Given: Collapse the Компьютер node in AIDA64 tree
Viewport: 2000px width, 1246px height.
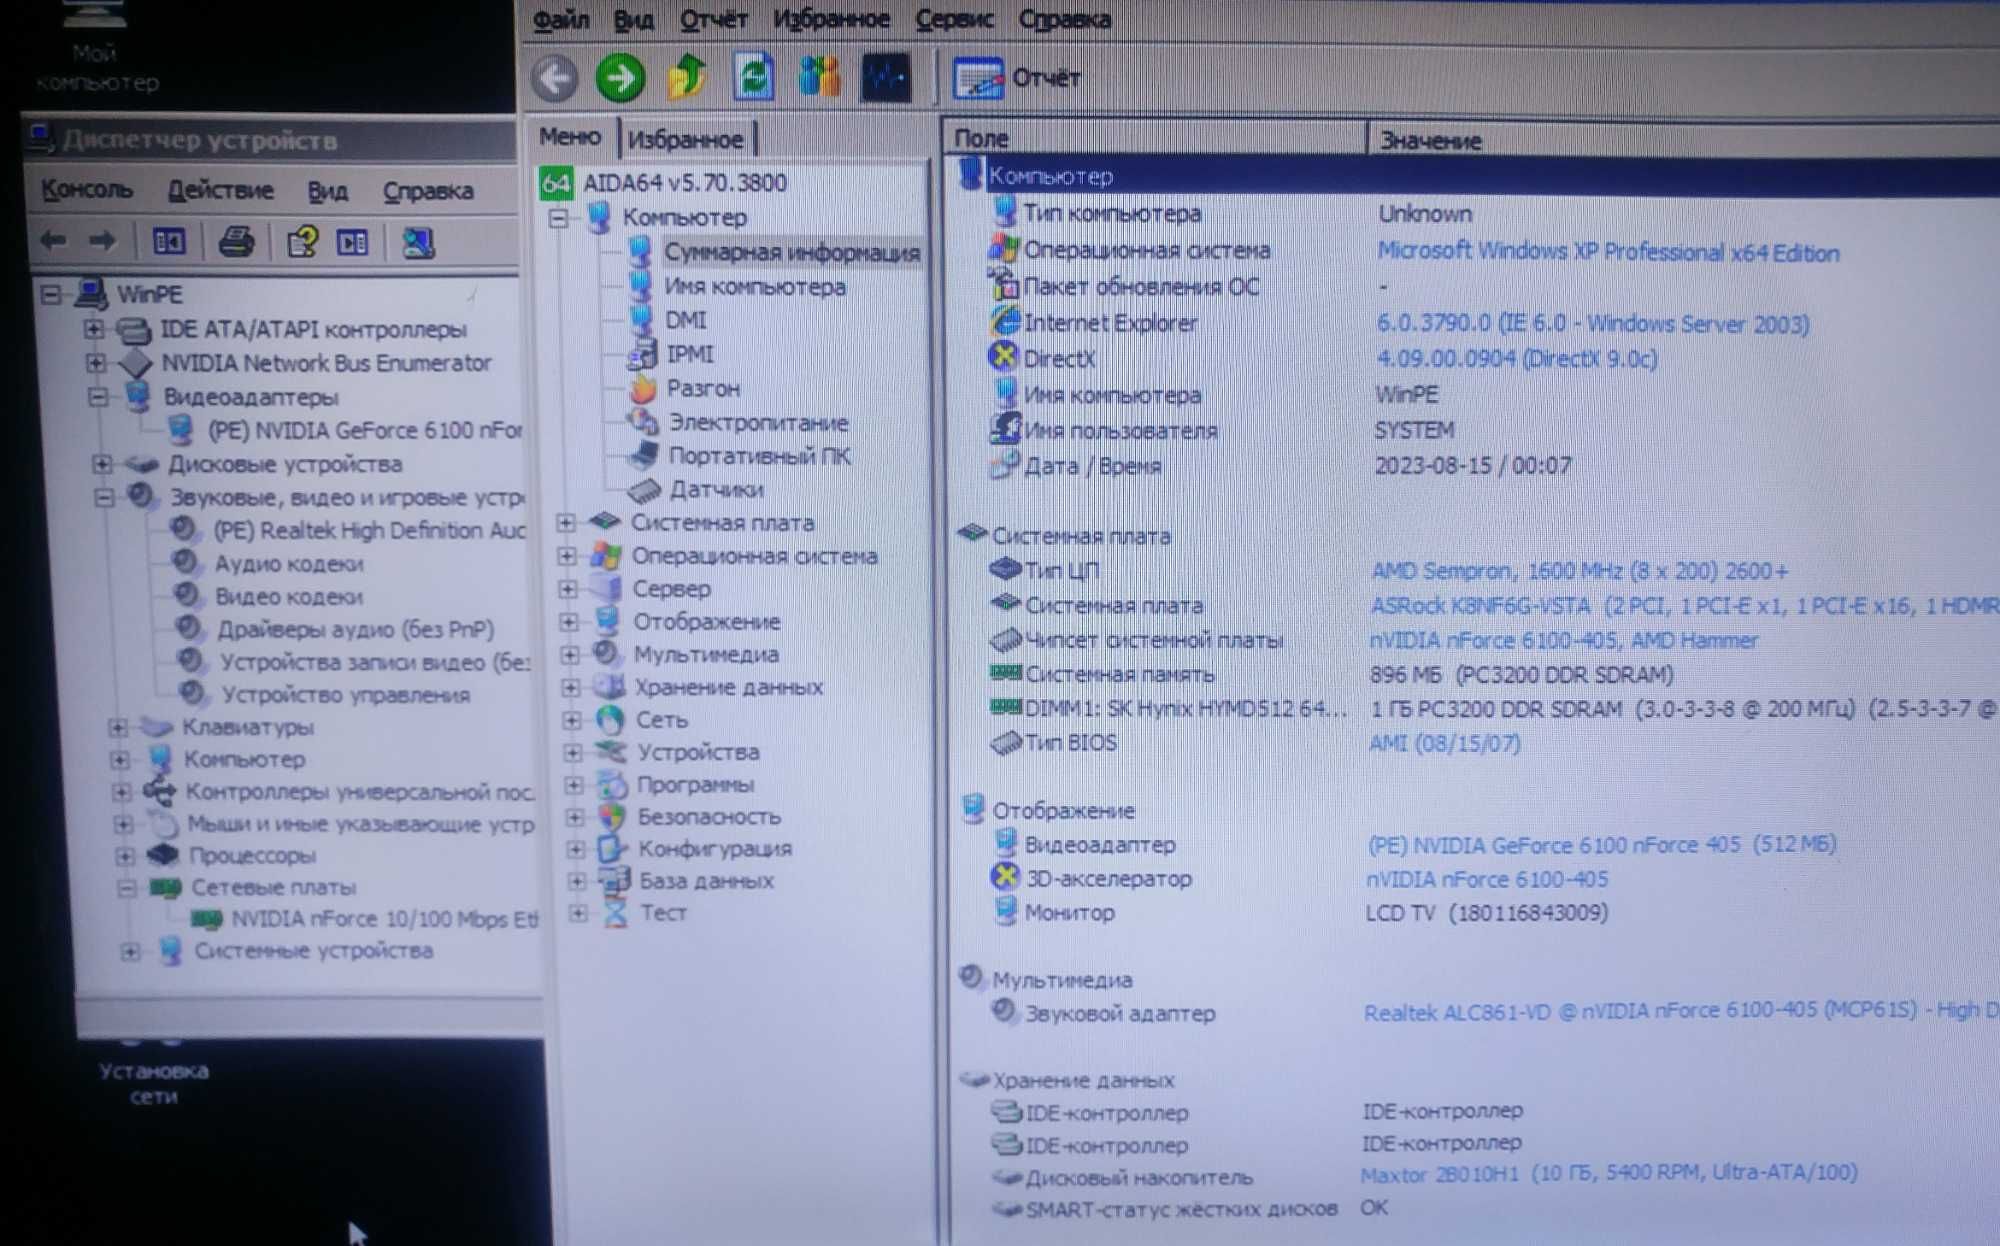Looking at the screenshot, I should pos(558,217).
